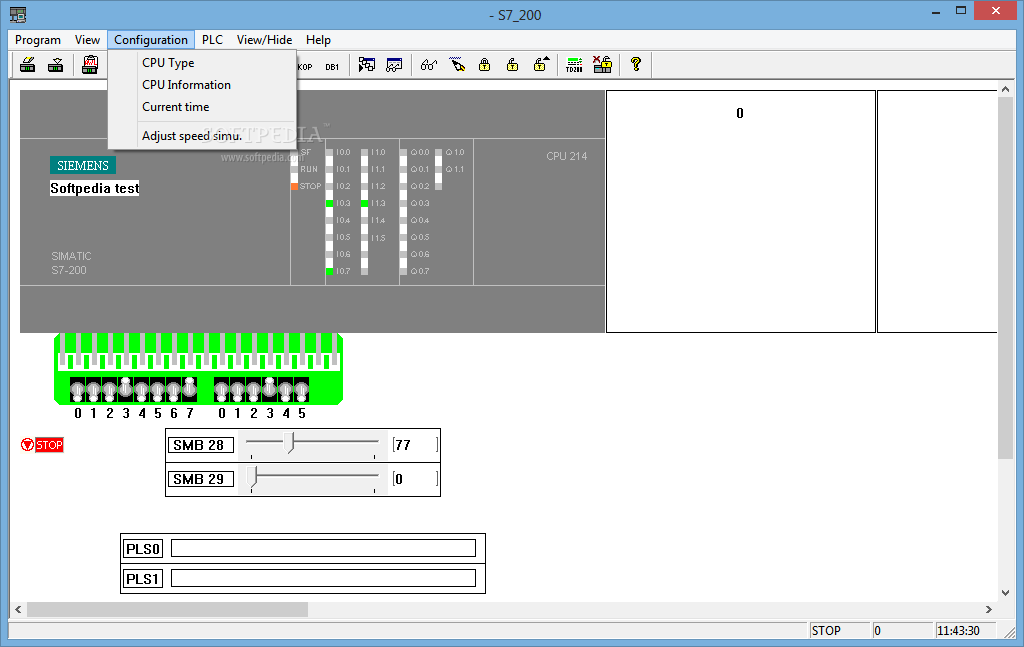Click the open padlock unforce icon
This screenshot has height=647, width=1024.
coord(513,65)
